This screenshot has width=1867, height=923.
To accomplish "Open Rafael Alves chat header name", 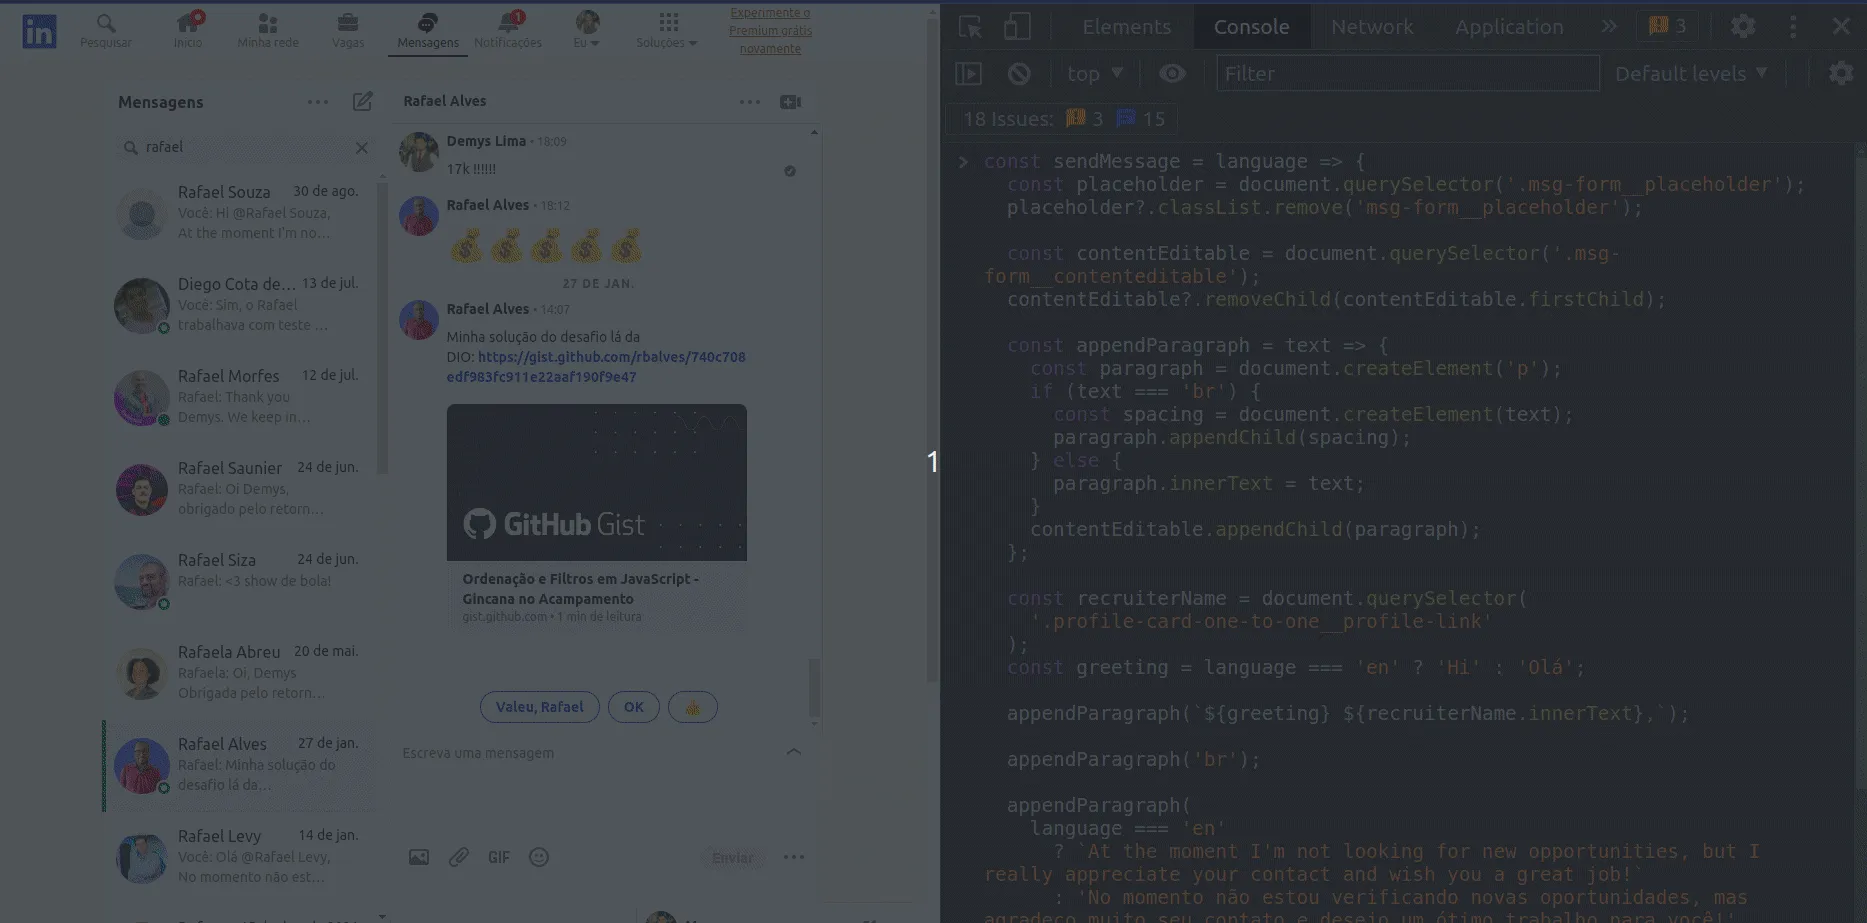I will point(445,101).
